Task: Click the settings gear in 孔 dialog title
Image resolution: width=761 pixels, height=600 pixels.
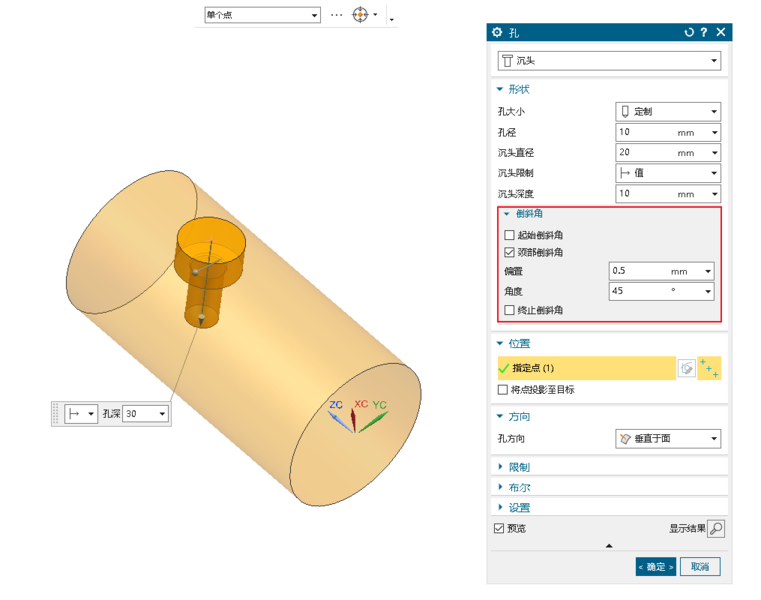Action: (498, 32)
